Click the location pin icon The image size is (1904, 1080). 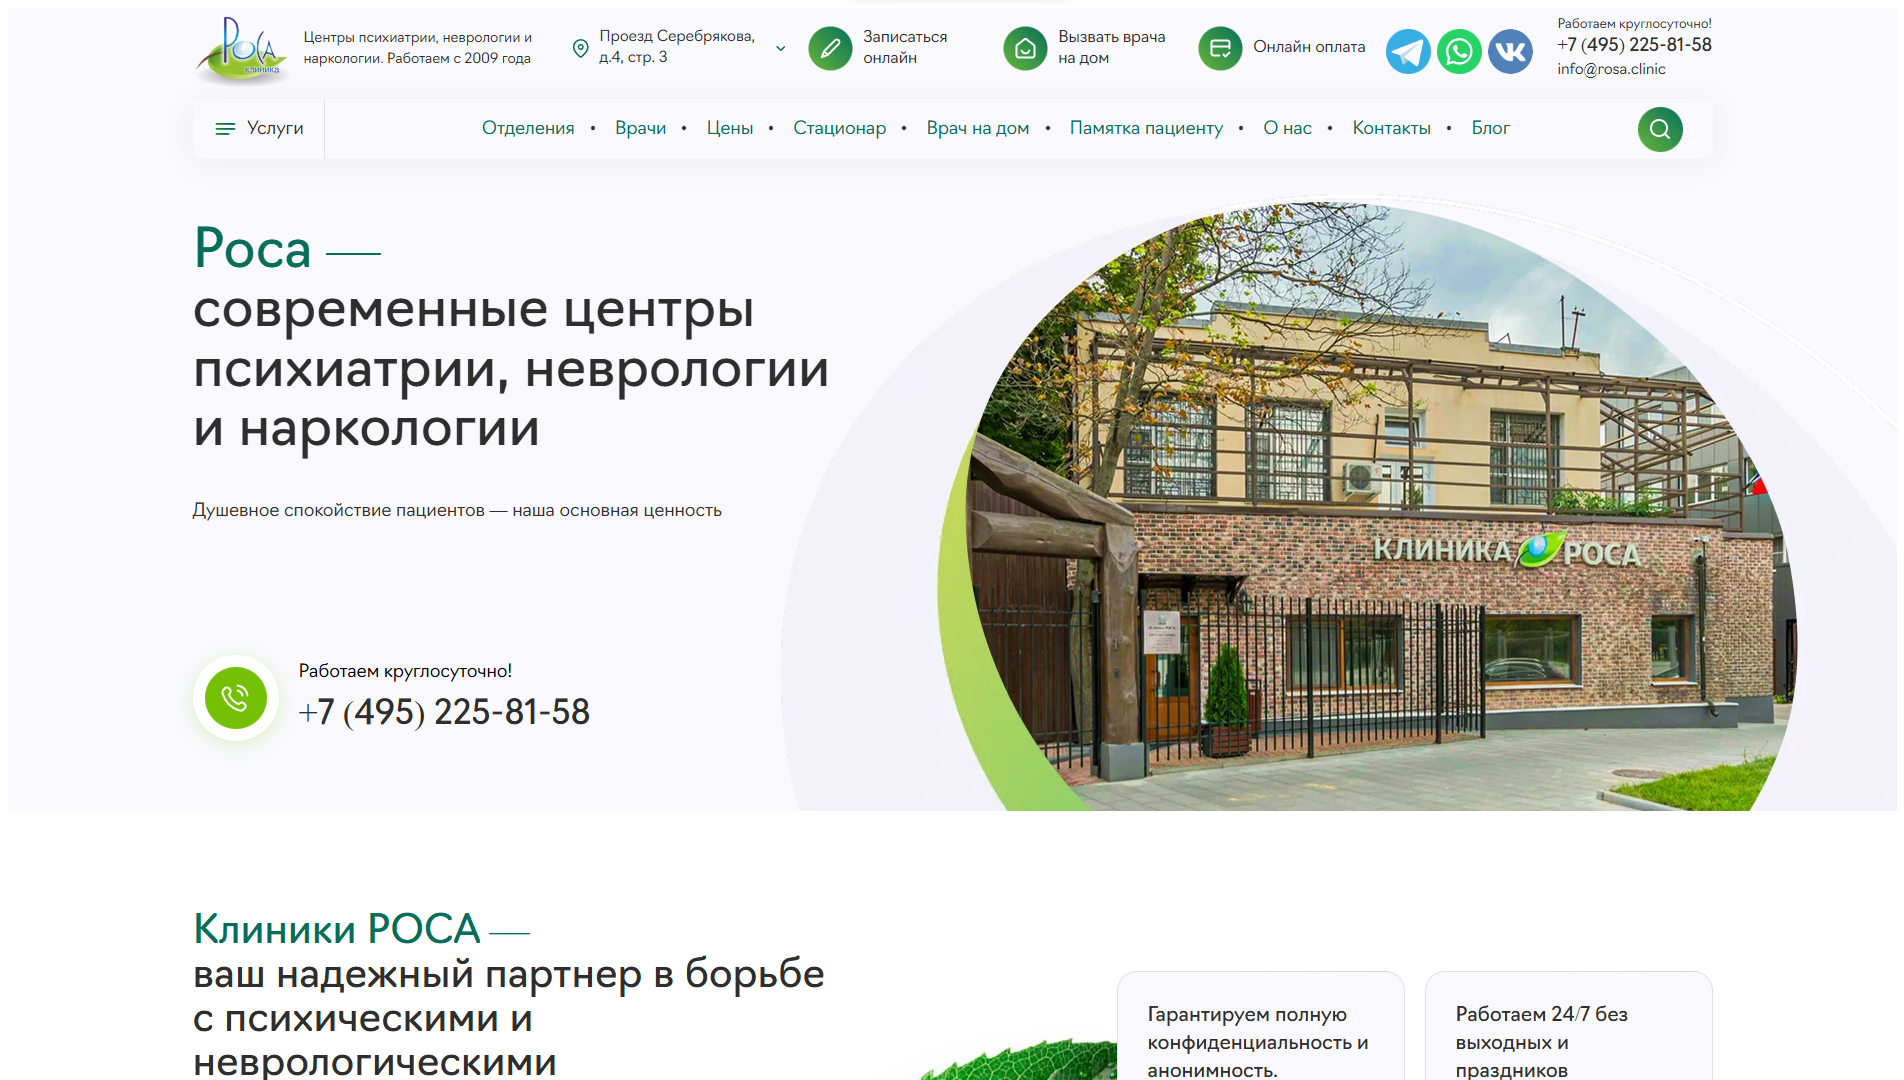tap(580, 48)
